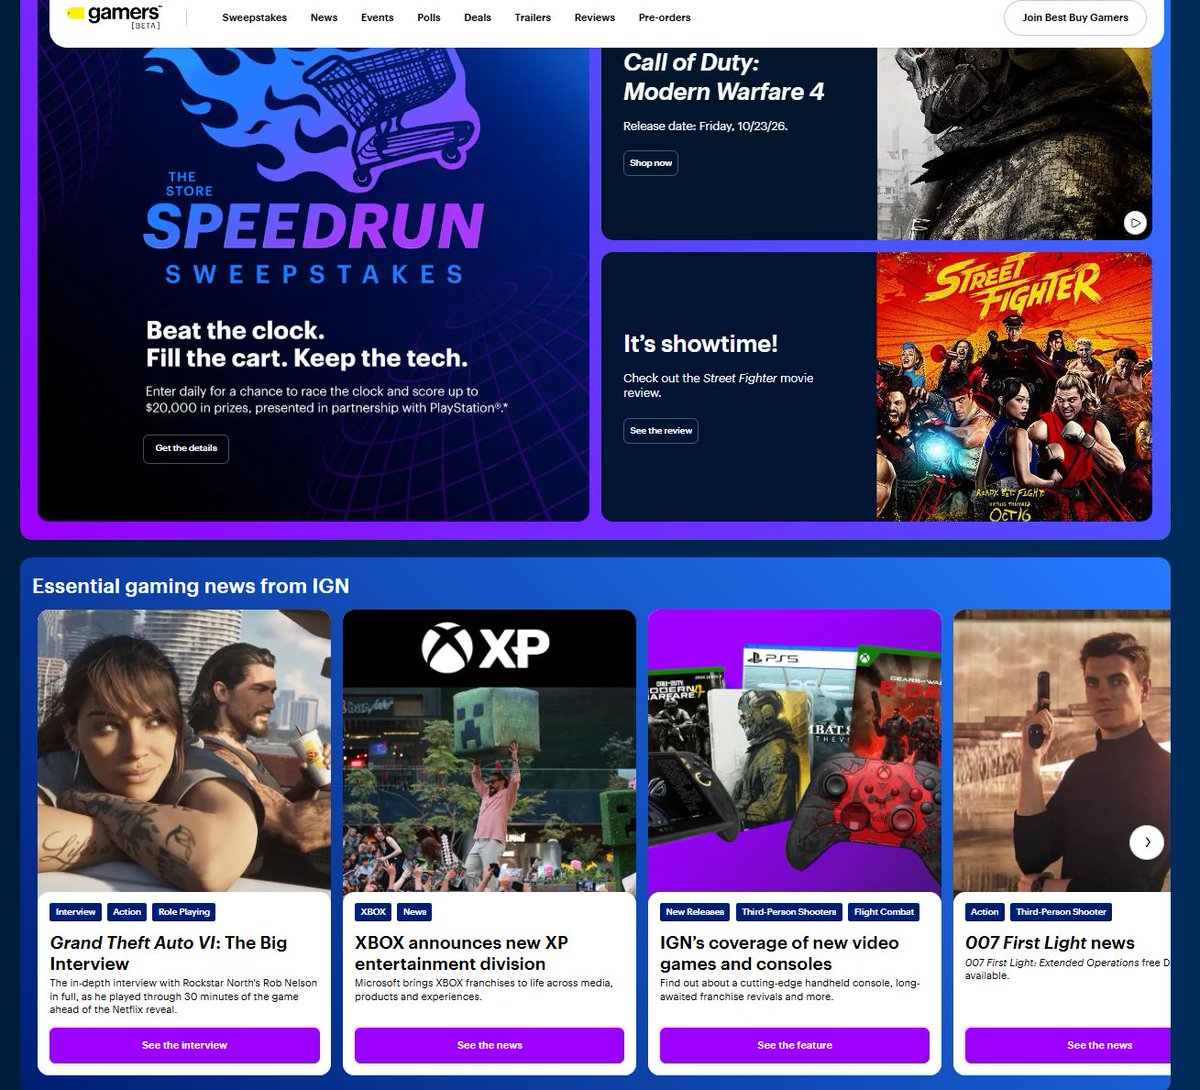This screenshot has height=1090, width=1200.
Task: Advance the IGN news carousel arrow
Action: click(1146, 842)
